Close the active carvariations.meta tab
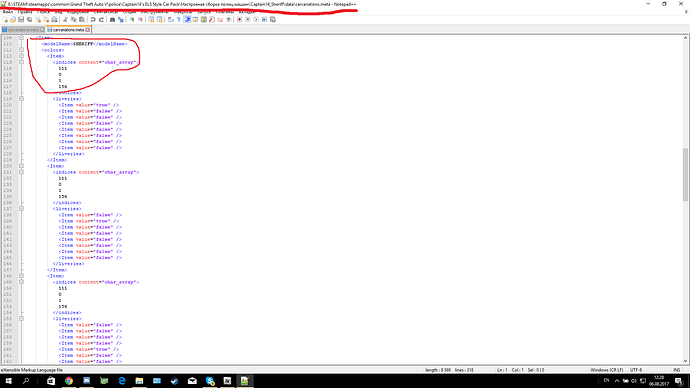Image resolution: width=690 pixels, height=388 pixels. click(88, 30)
